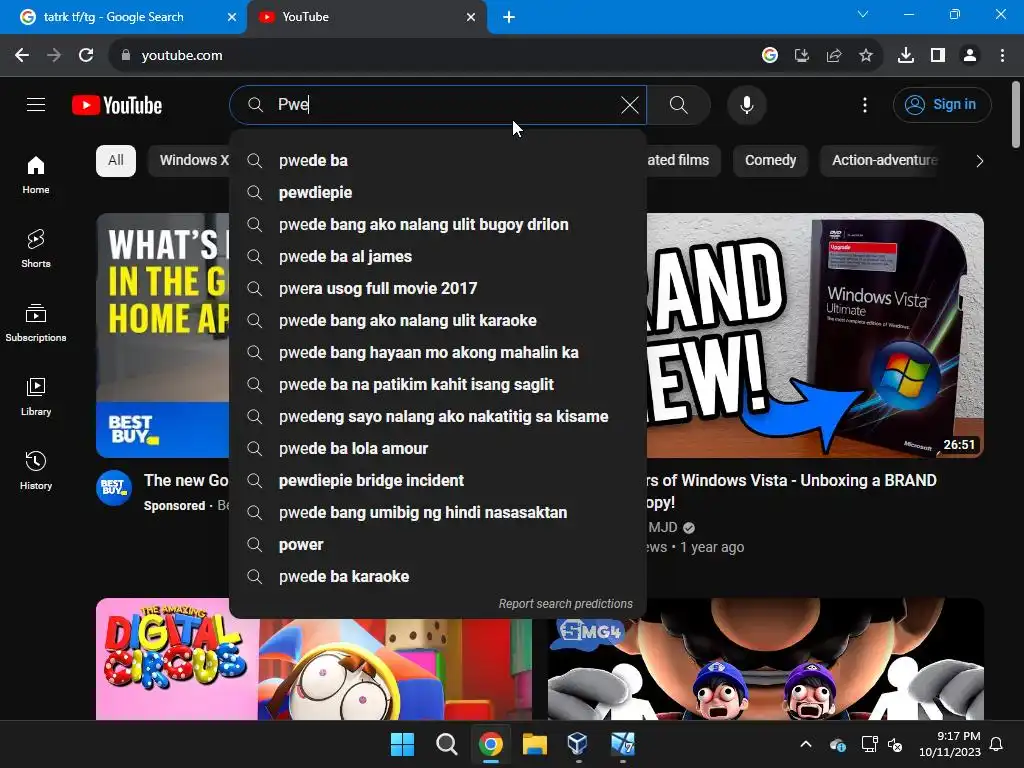
Task: Sign in to YouTube
Action: [942, 104]
